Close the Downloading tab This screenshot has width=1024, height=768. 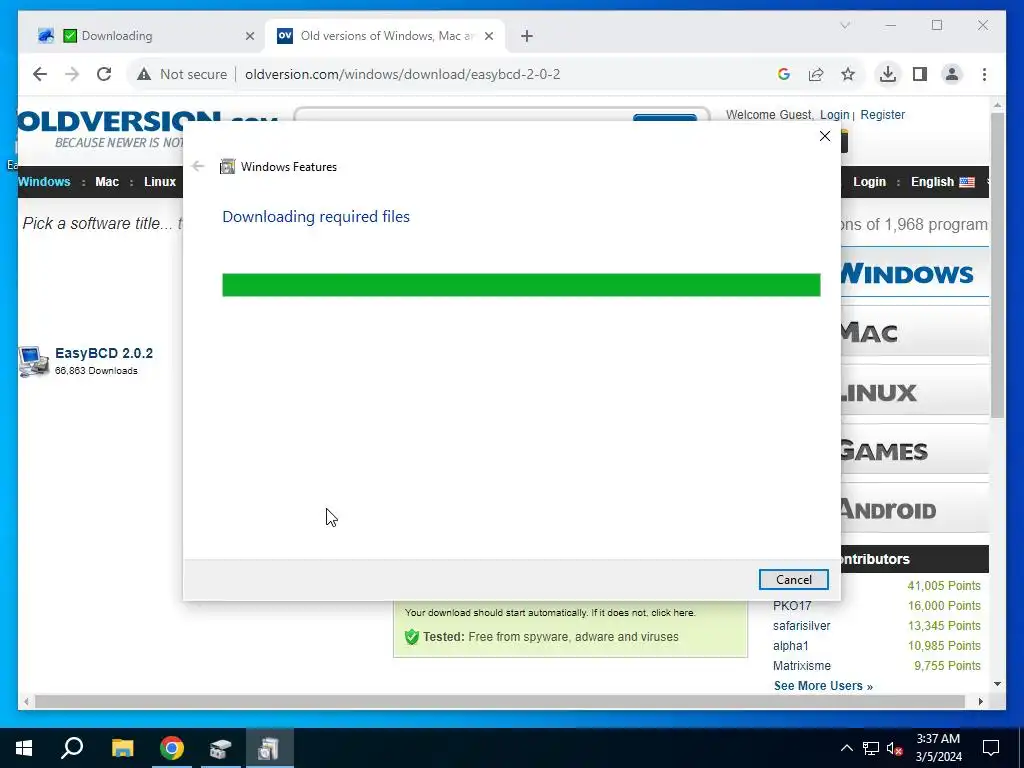coord(249,36)
